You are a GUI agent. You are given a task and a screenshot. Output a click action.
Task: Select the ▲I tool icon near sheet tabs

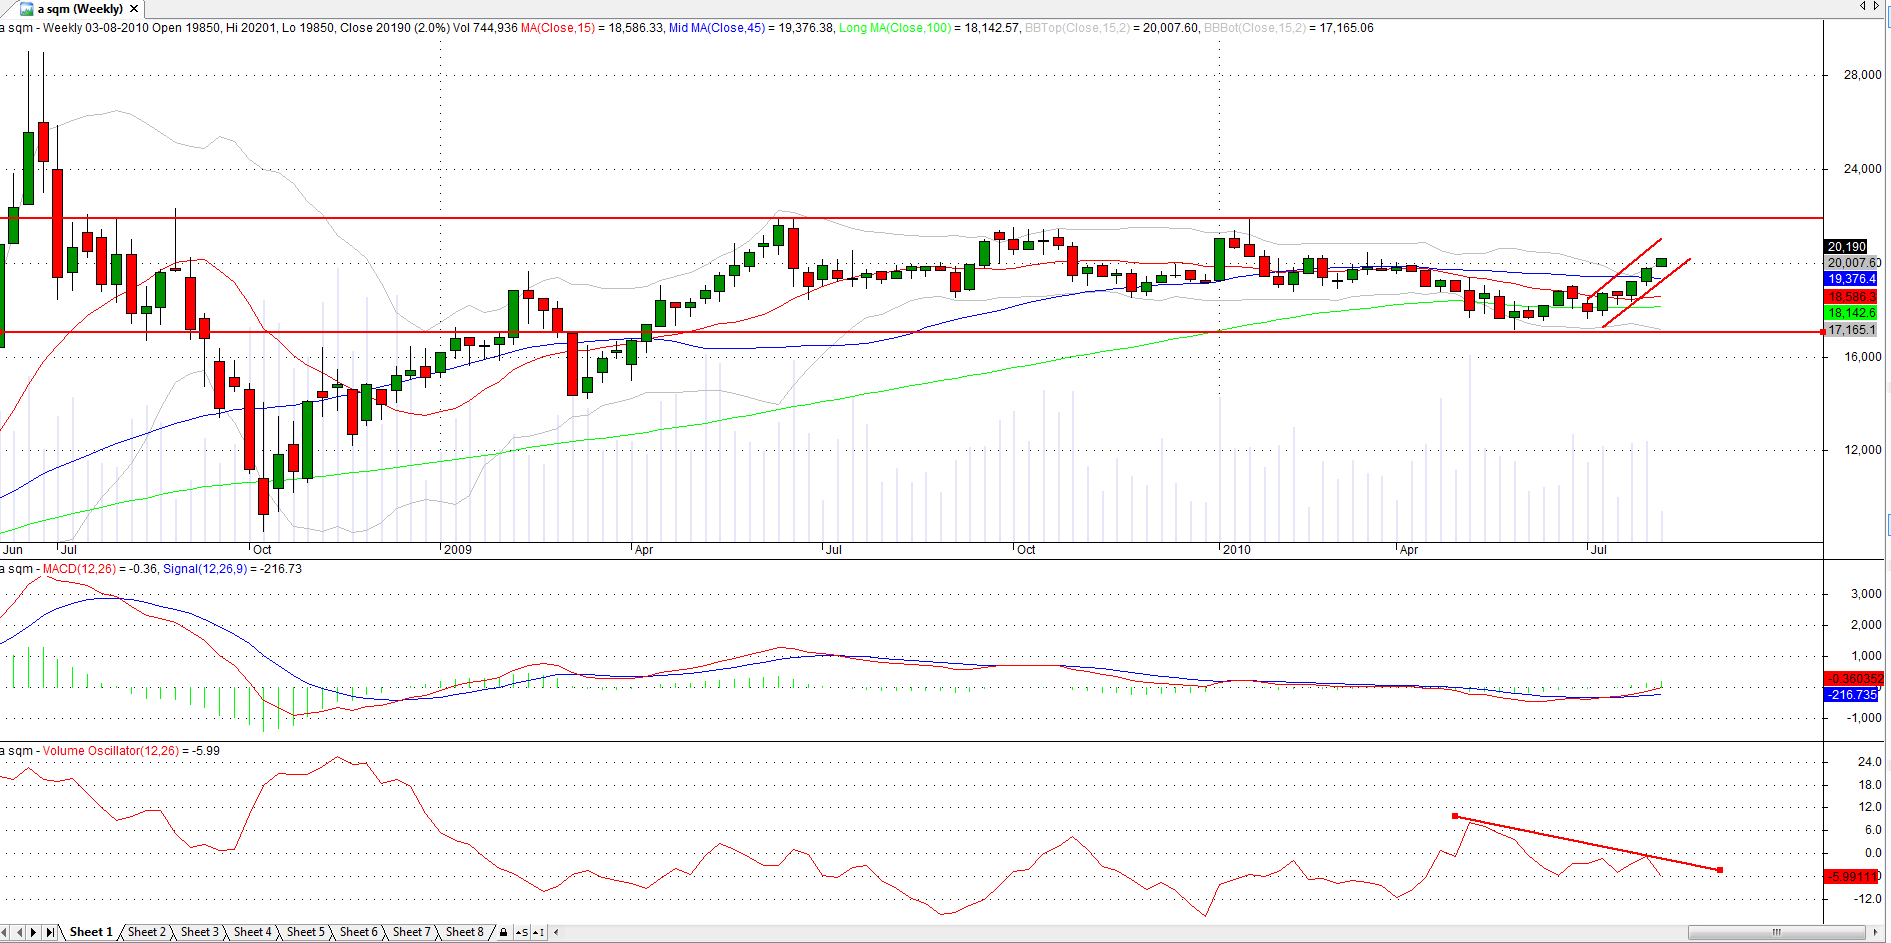pyautogui.click(x=539, y=931)
